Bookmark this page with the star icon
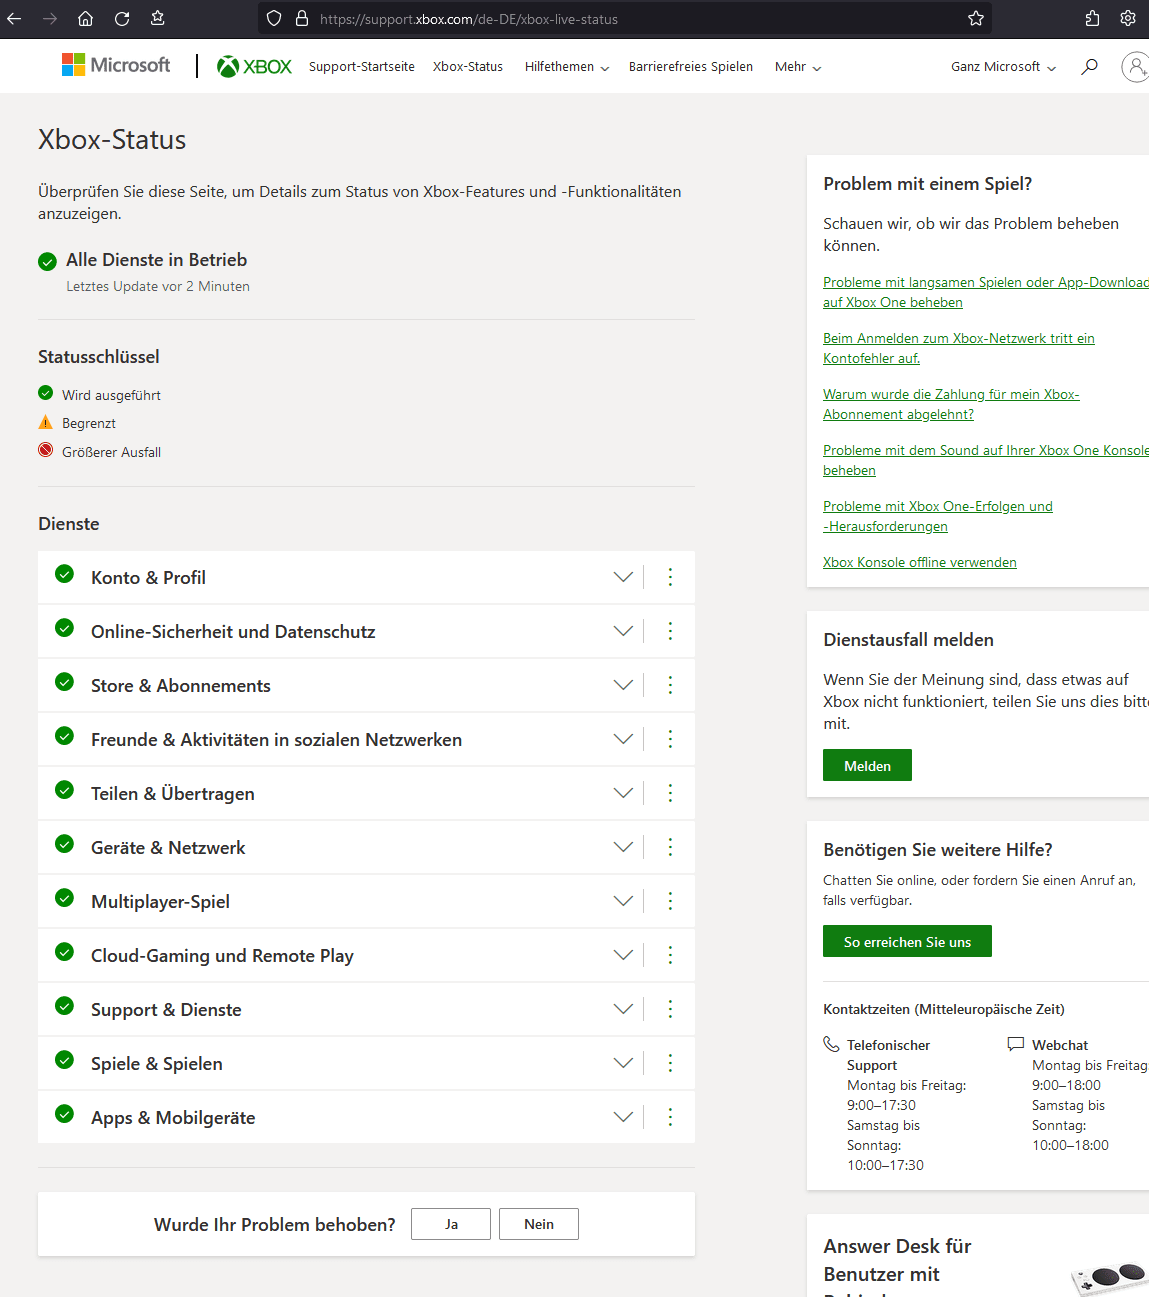Screen dimensions: 1149x1297 pos(976,18)
